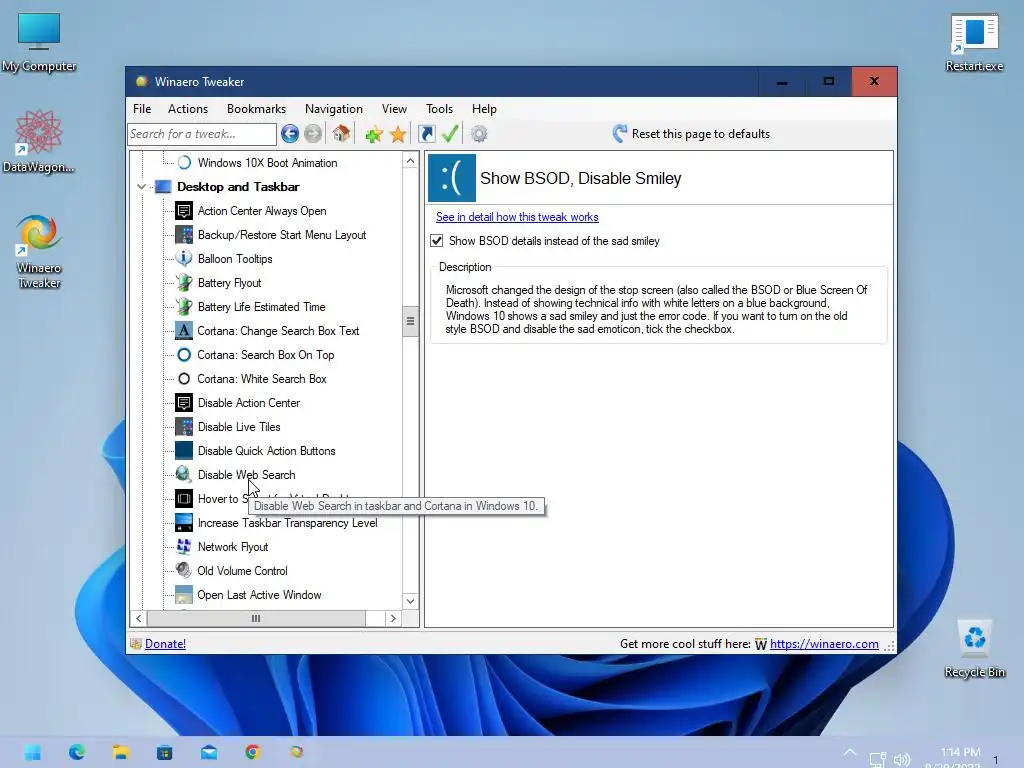Open the Tools menu
Image resolution: width=1024 pixels, height=768 pixels.
tap(440, 109)
